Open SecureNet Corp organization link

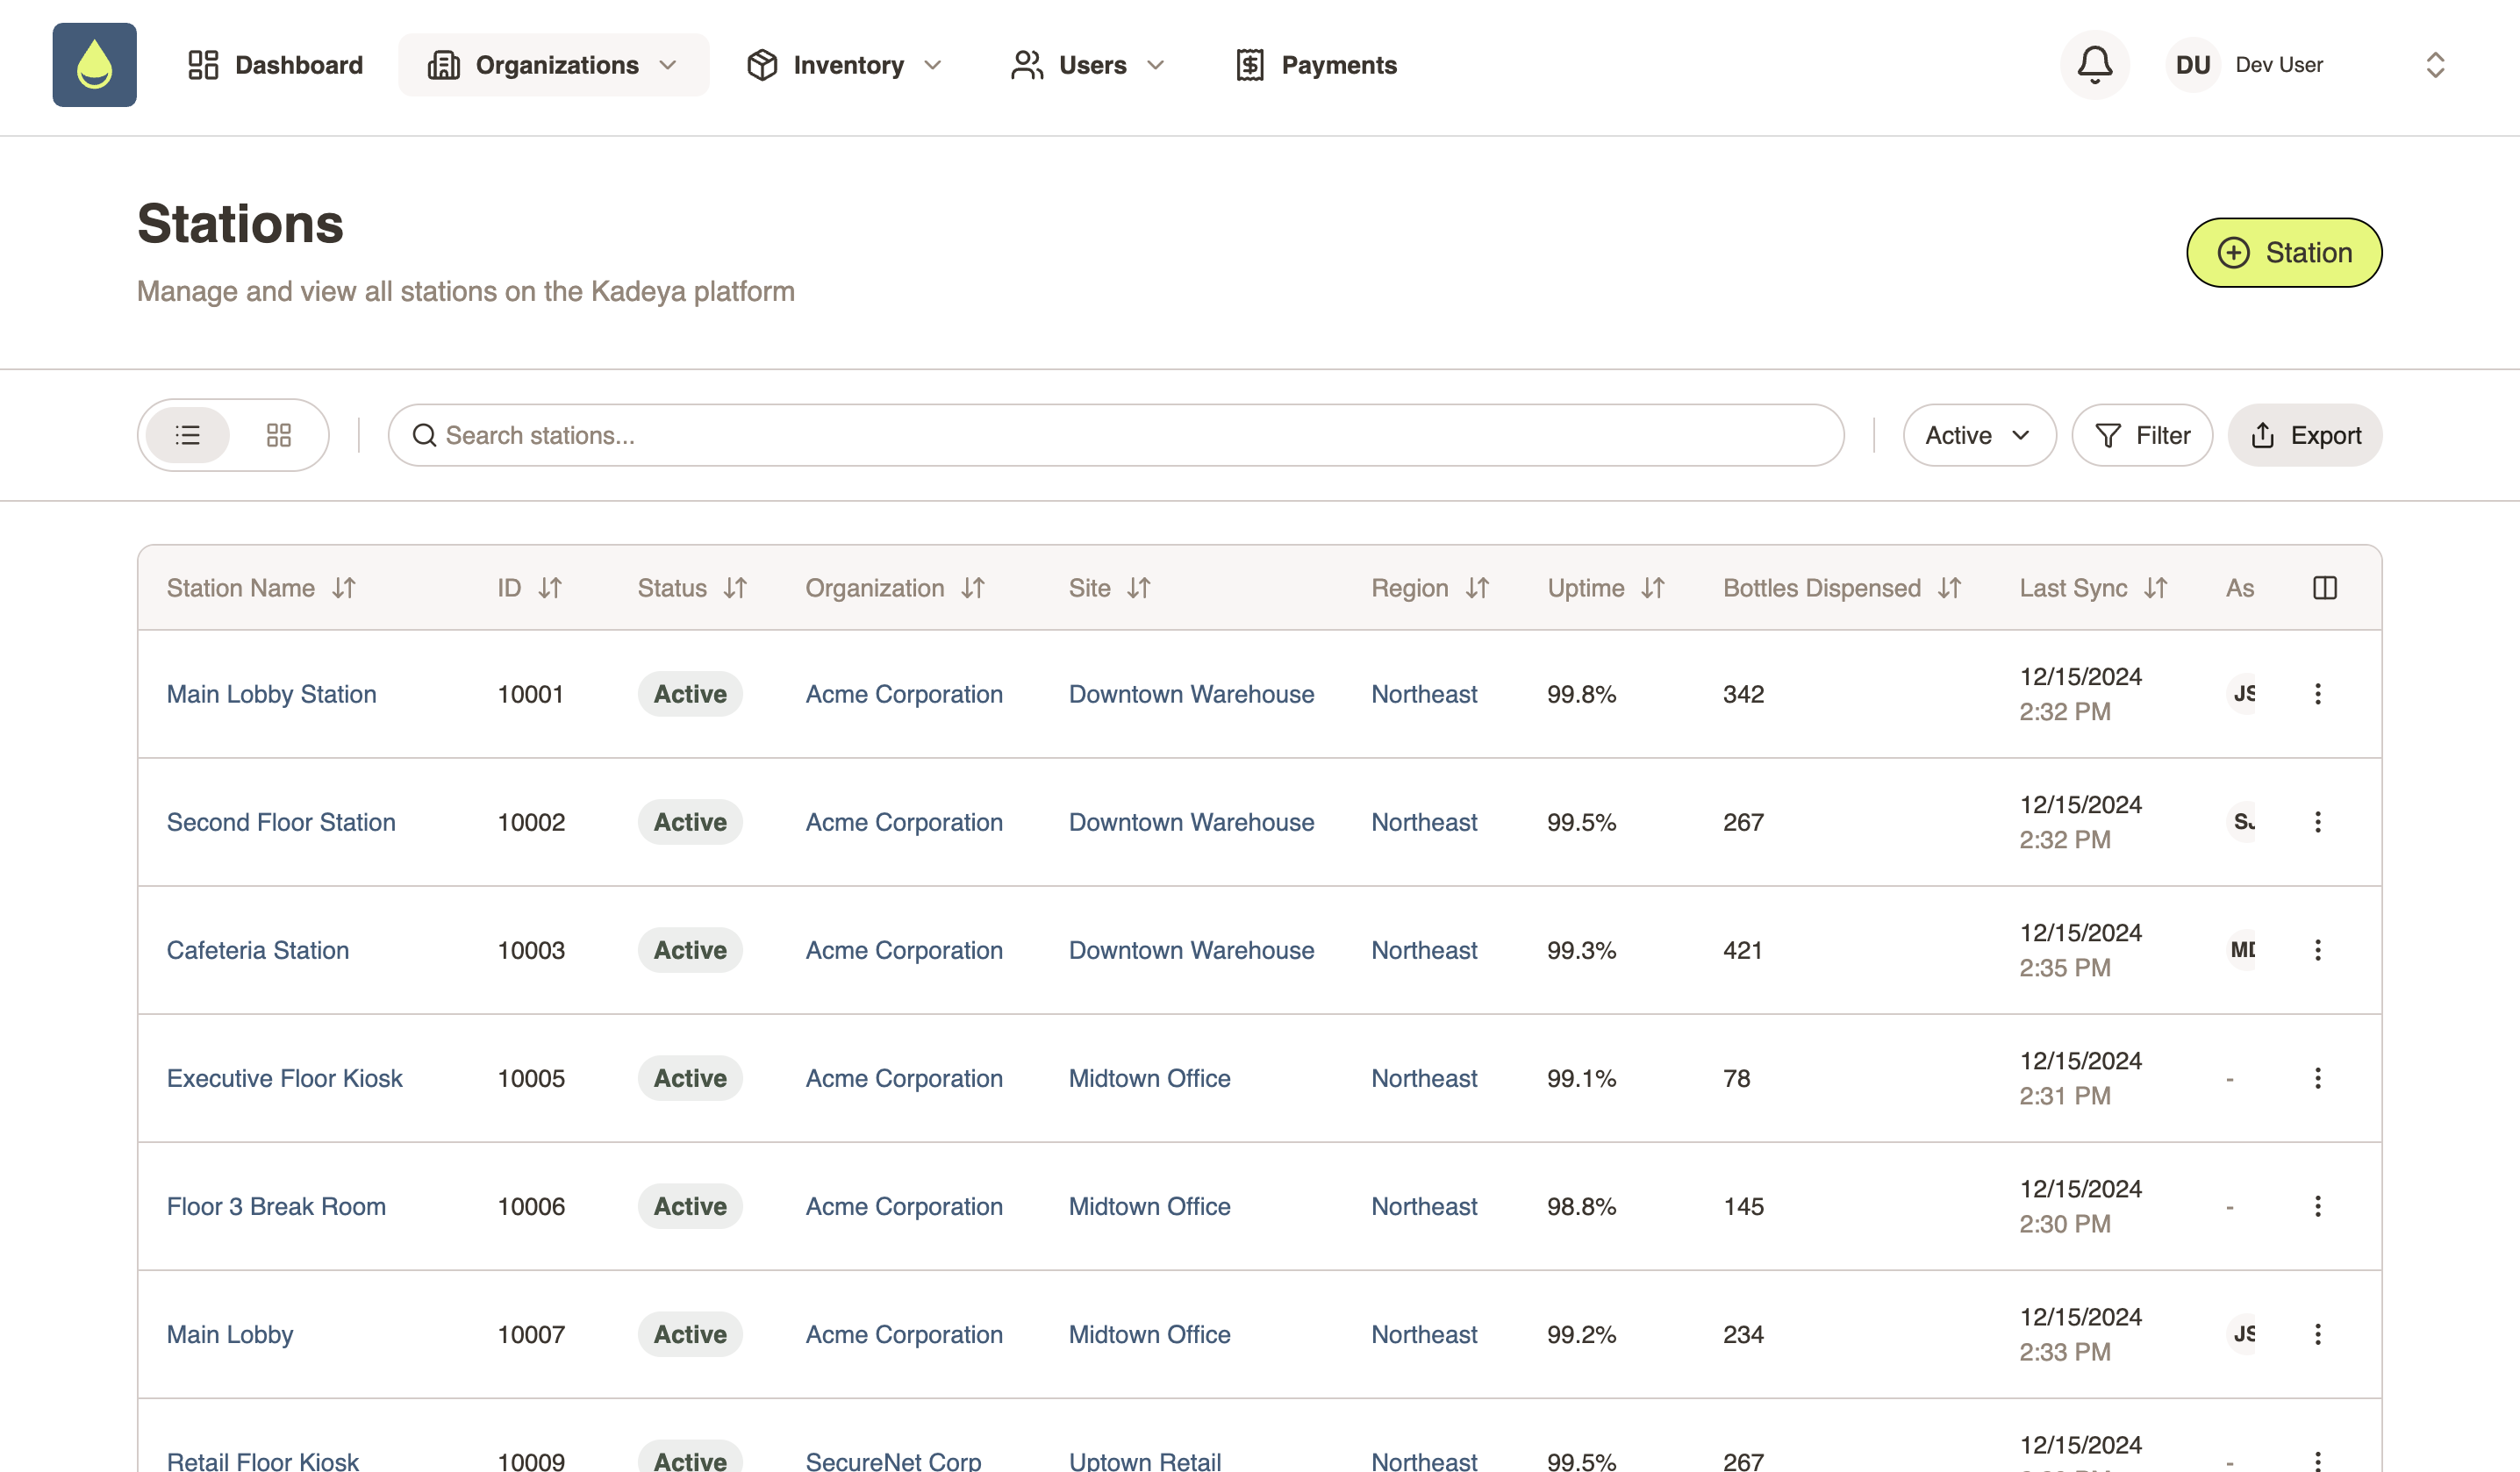[x=893, y=1460]
